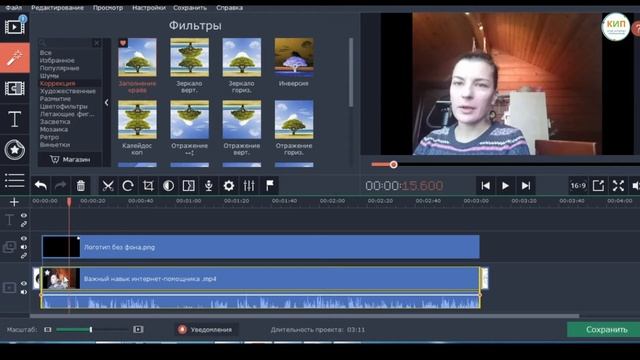Add a new track with plus icon

pyautogui.click(x=14, y=202)
